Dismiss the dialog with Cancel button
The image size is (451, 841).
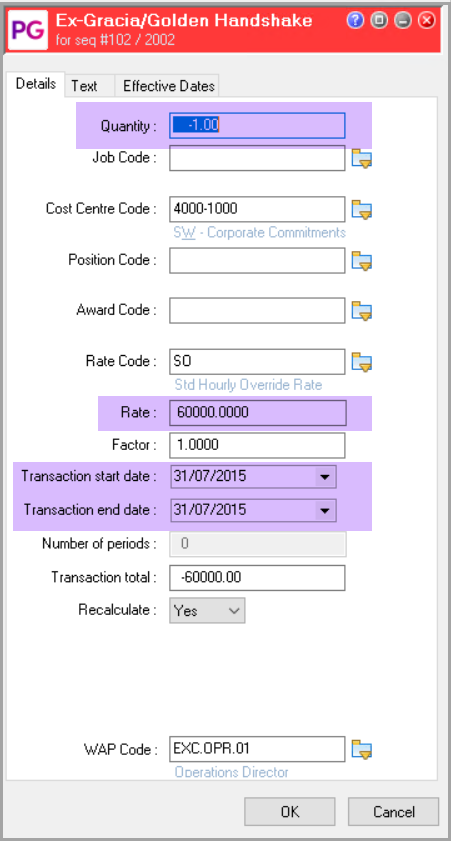394,812
